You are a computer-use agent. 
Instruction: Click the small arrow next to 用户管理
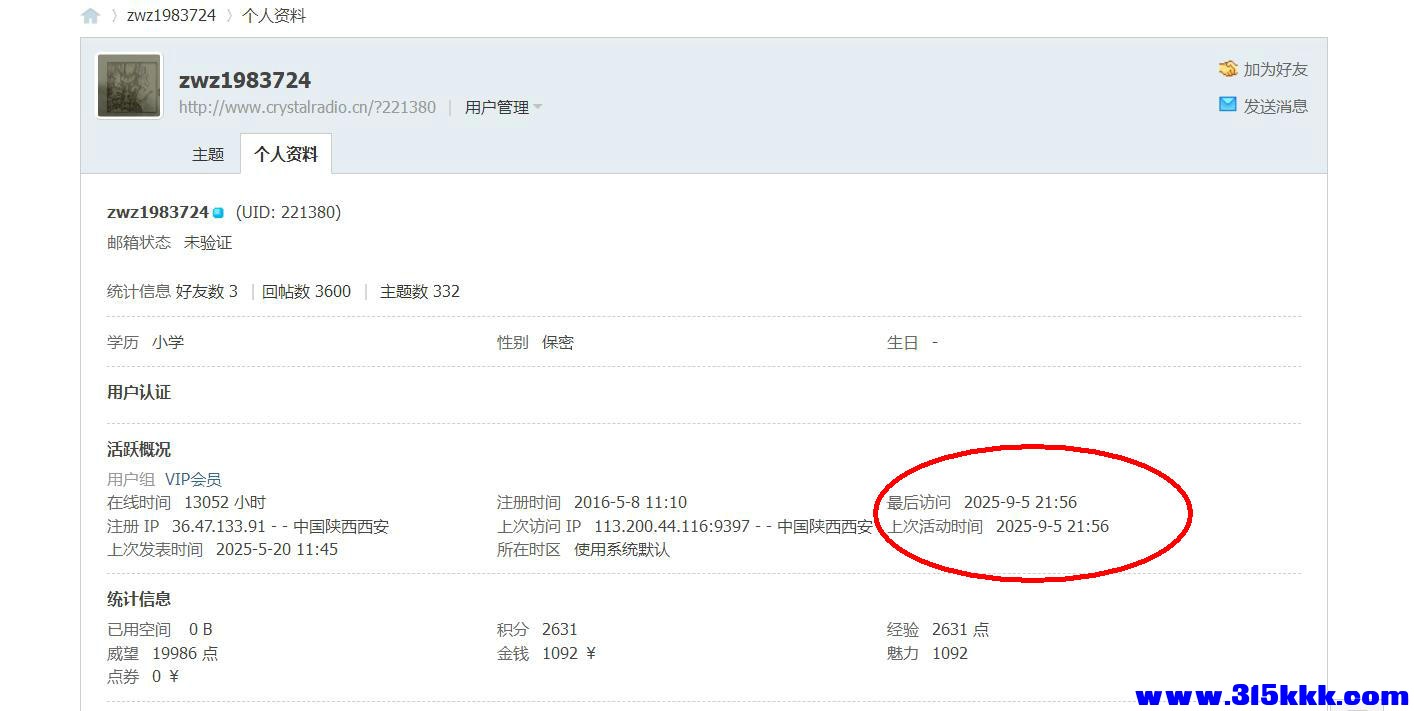pos(538,107)
